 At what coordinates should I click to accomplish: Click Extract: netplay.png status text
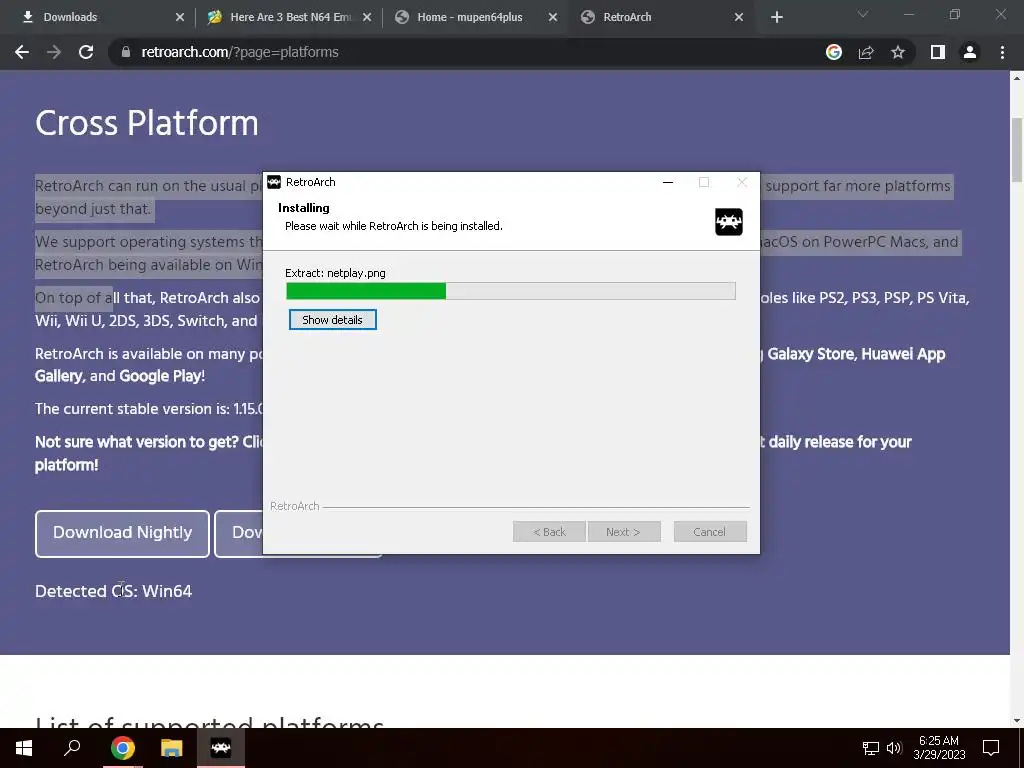tap(335, 273)
